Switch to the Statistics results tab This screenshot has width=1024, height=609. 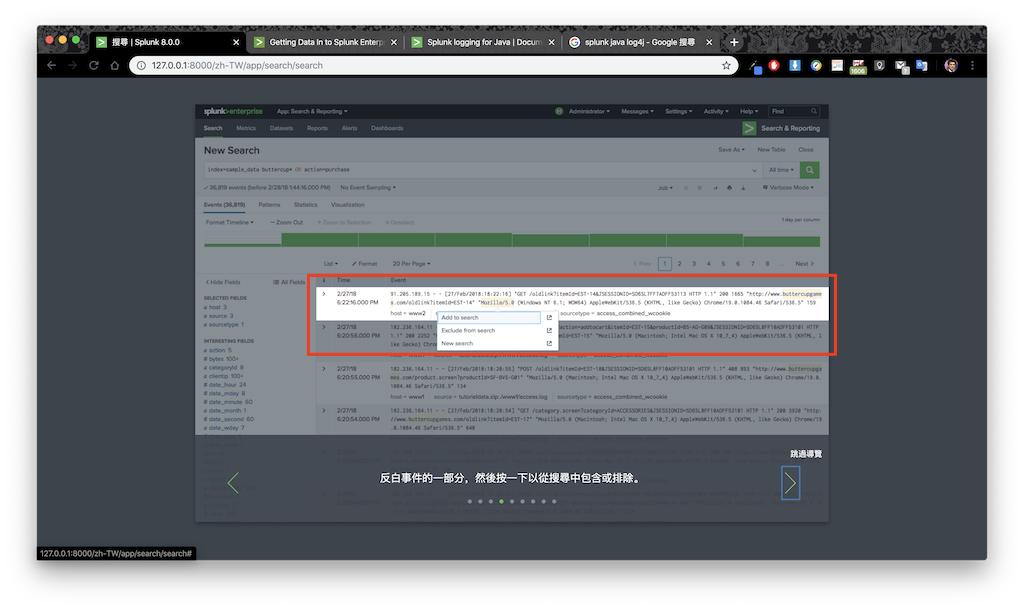point(306,205)
